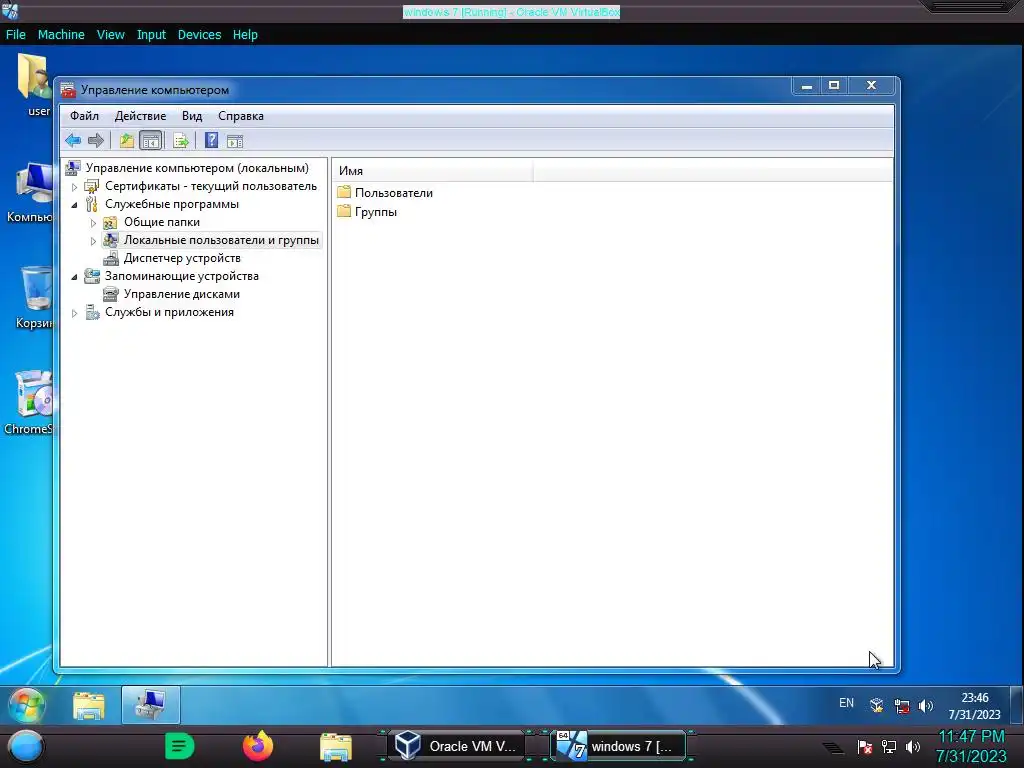The height and width of the screenshot is (768, 1024).
Task: Click host blue globe launcher icon
Action: (x=26, y=748)
